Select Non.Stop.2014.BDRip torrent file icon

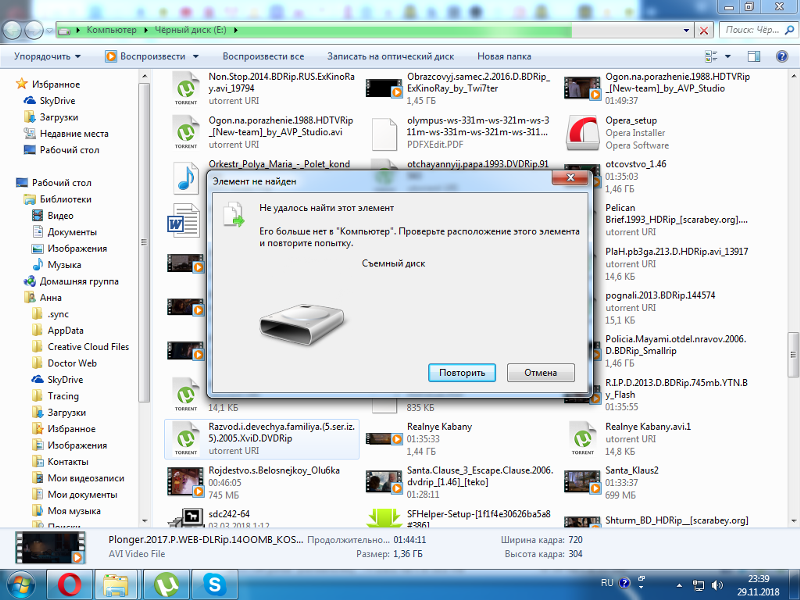pyautogui.click(x=186, y=88)
